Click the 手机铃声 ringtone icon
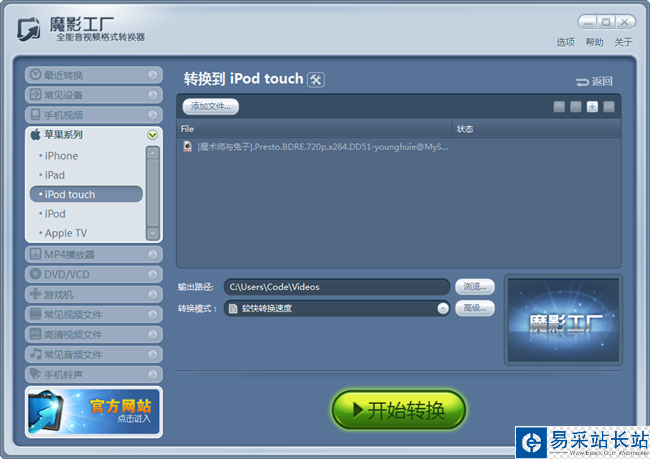 pyautogui.click(x=36, y=374)
